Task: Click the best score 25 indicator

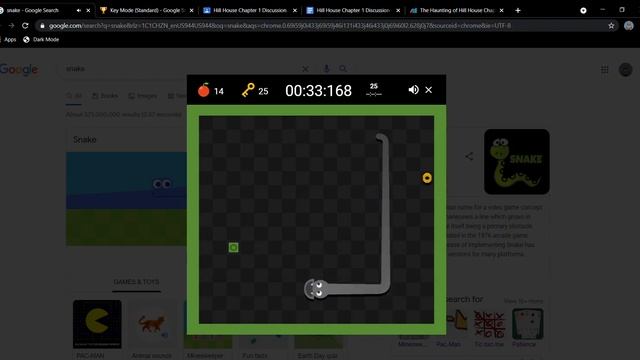Action: point(373,89)
